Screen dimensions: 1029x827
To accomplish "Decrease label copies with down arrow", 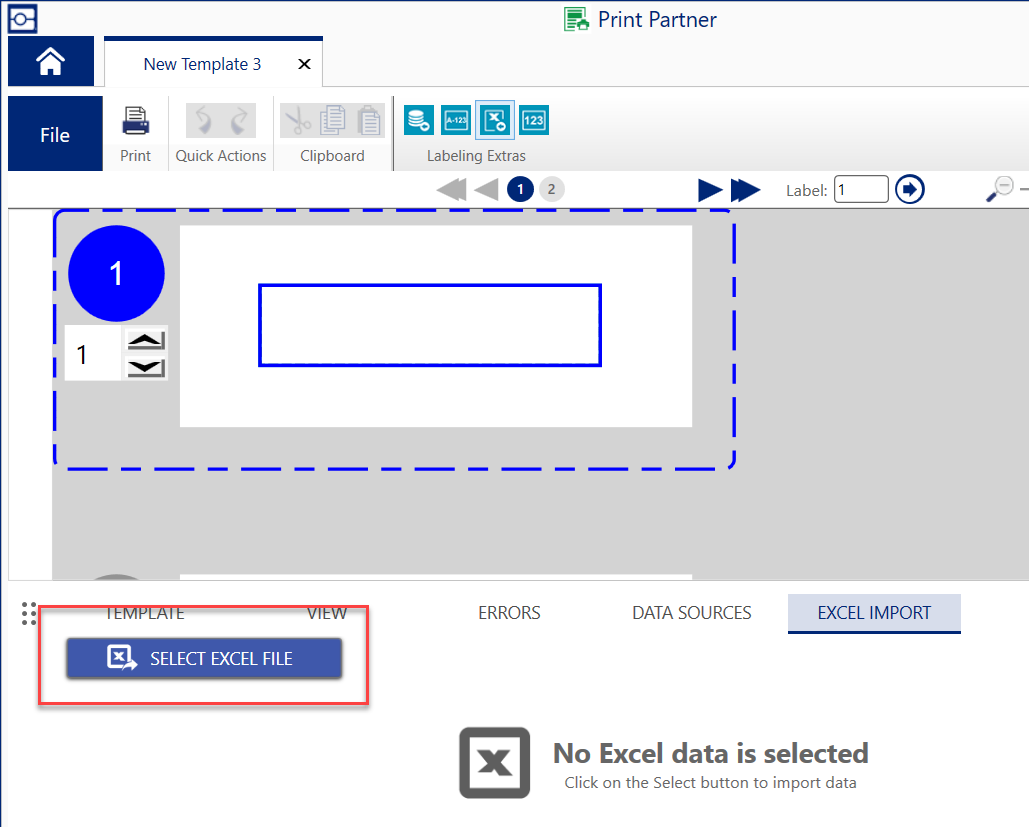I will (x=146, y=367).
